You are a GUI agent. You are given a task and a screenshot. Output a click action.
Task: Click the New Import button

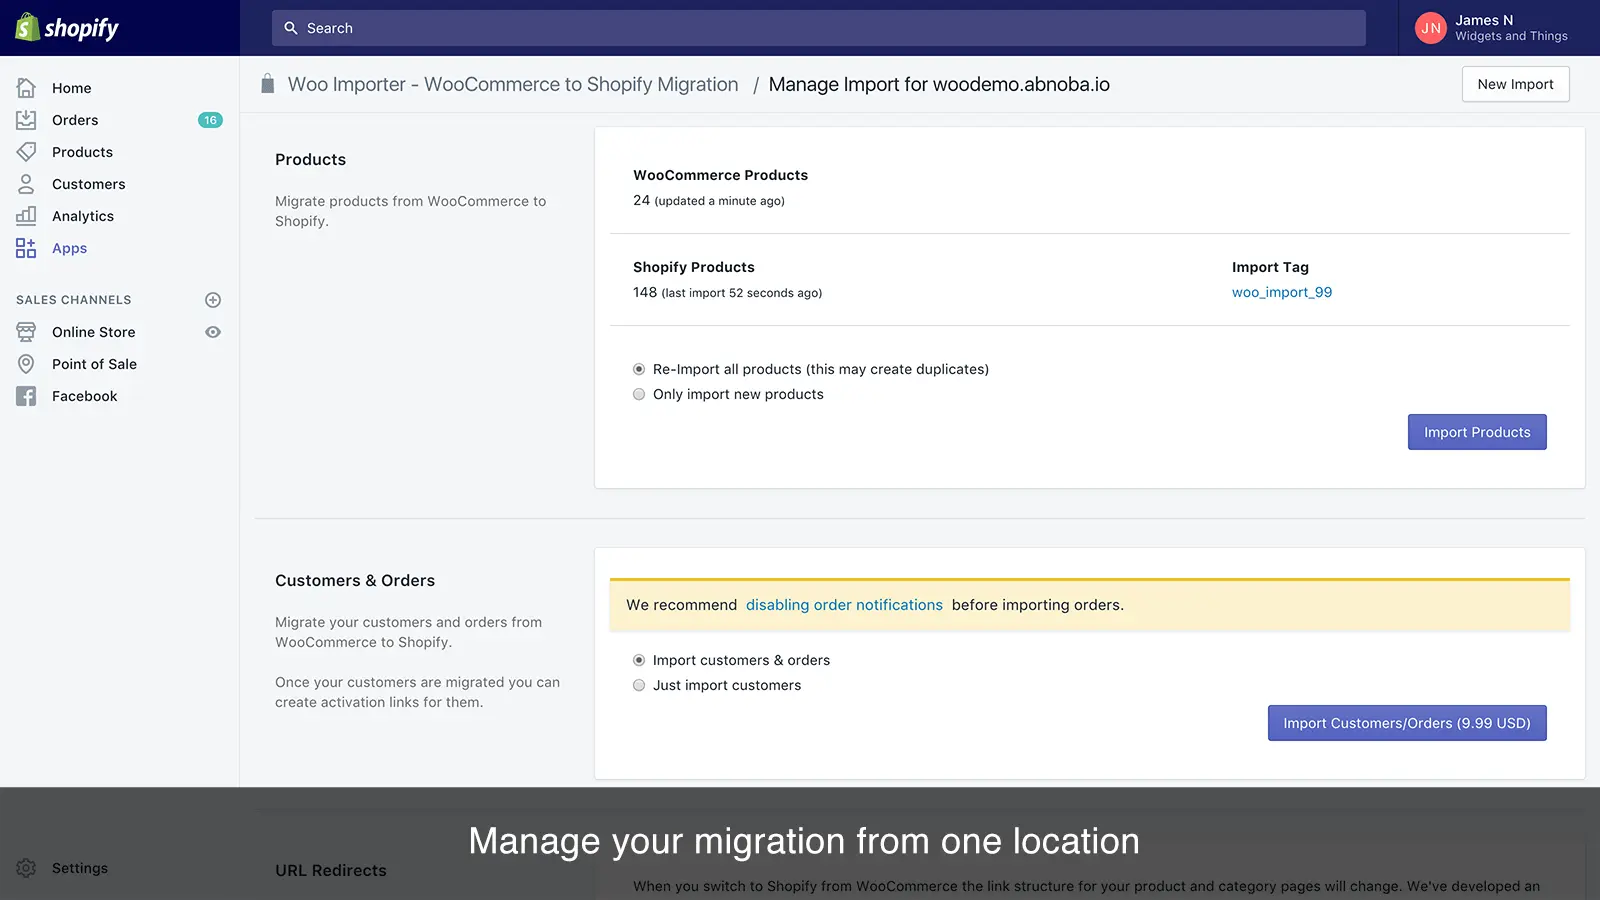click(x=1515, y=84)
